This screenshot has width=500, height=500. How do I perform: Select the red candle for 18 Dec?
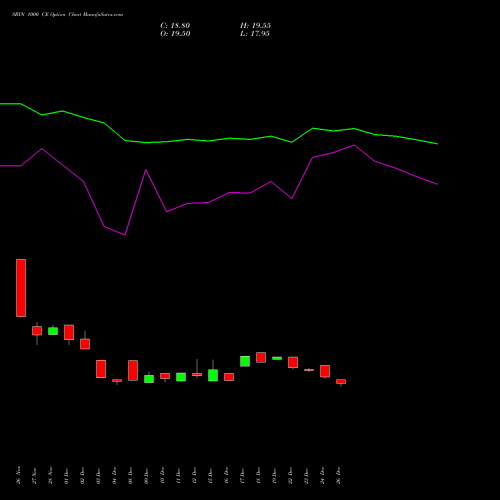point(261,357)
